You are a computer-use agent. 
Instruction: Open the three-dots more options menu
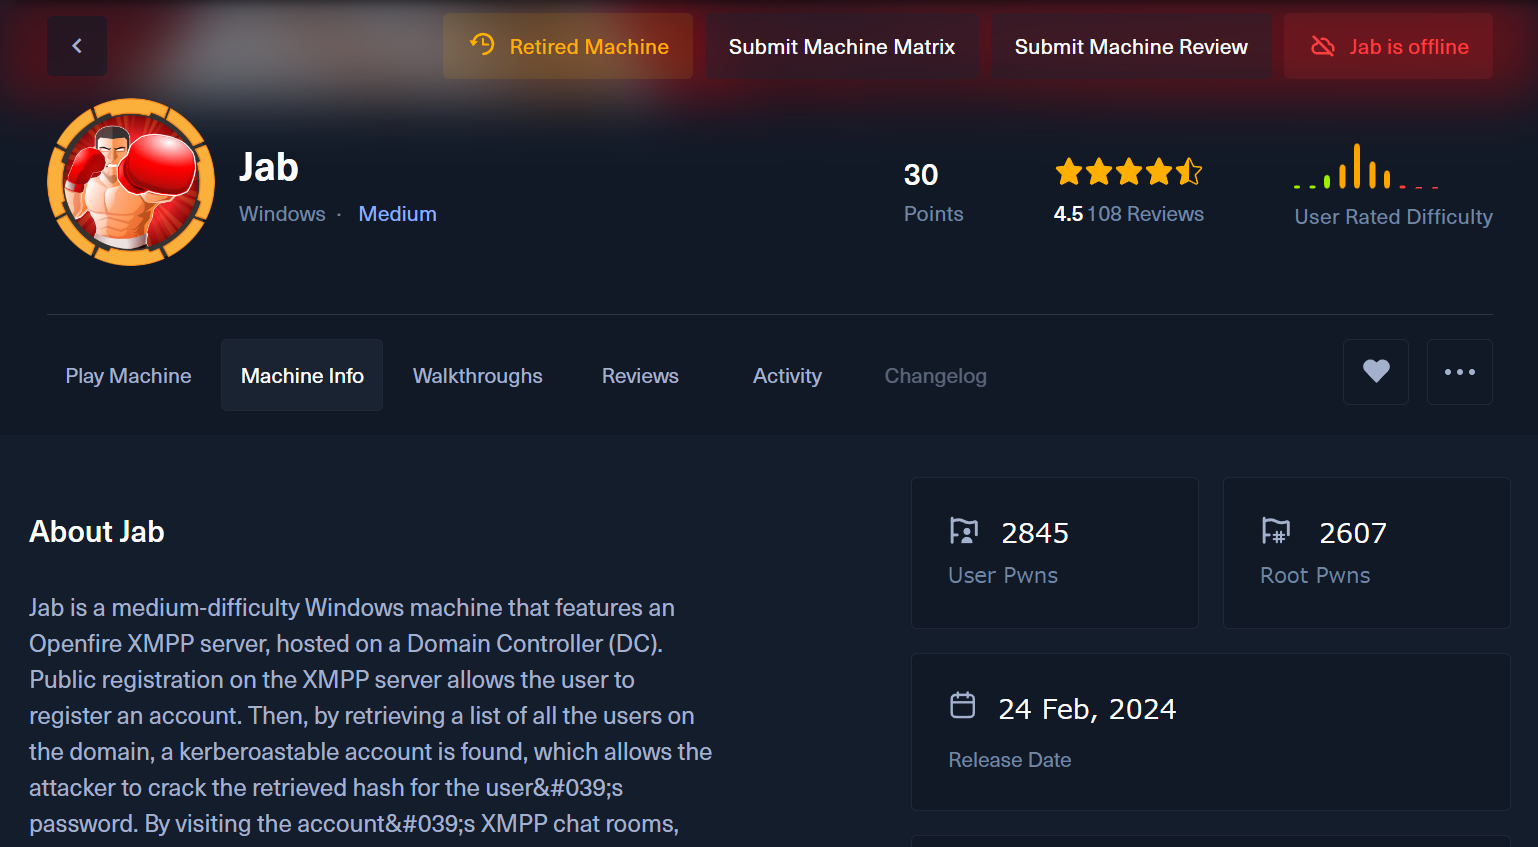click(1460, 372)
